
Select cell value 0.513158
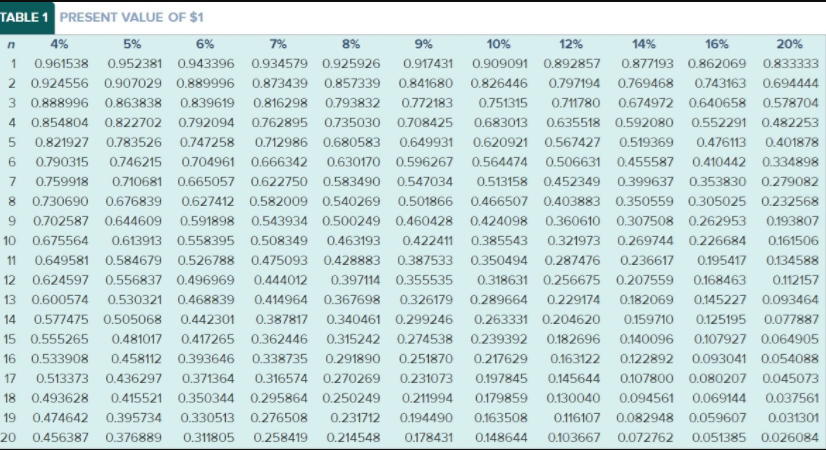(502, 182)
